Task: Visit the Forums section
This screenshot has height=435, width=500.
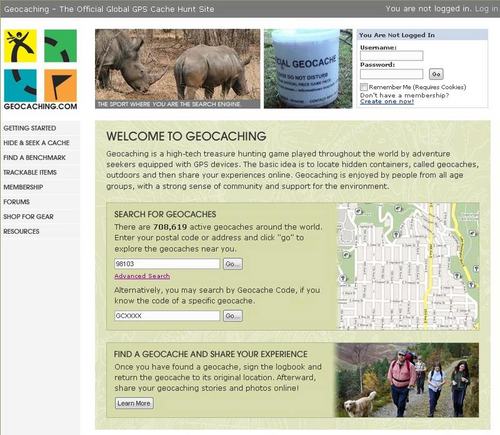Action: (16, 202)
